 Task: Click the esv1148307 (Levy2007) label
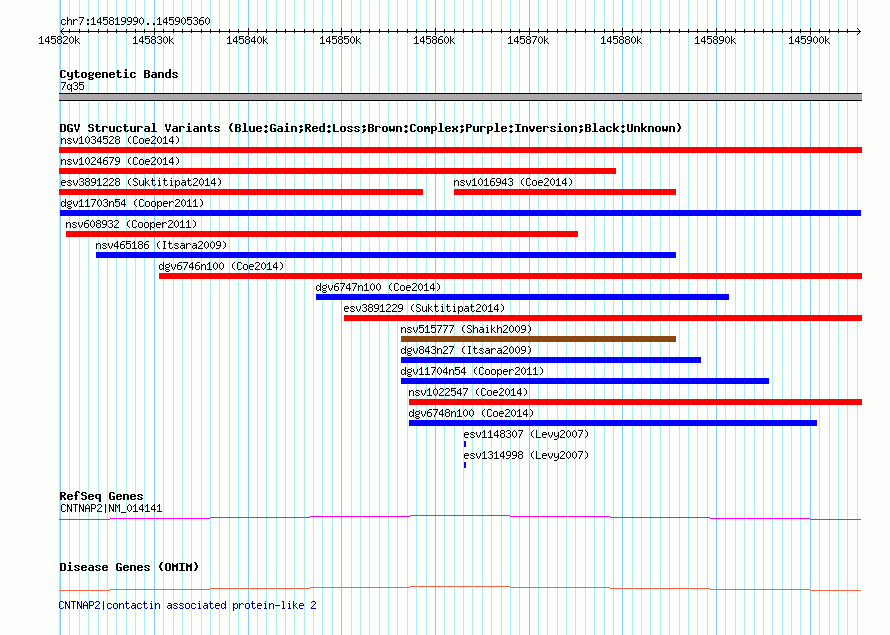click(526, 434)
